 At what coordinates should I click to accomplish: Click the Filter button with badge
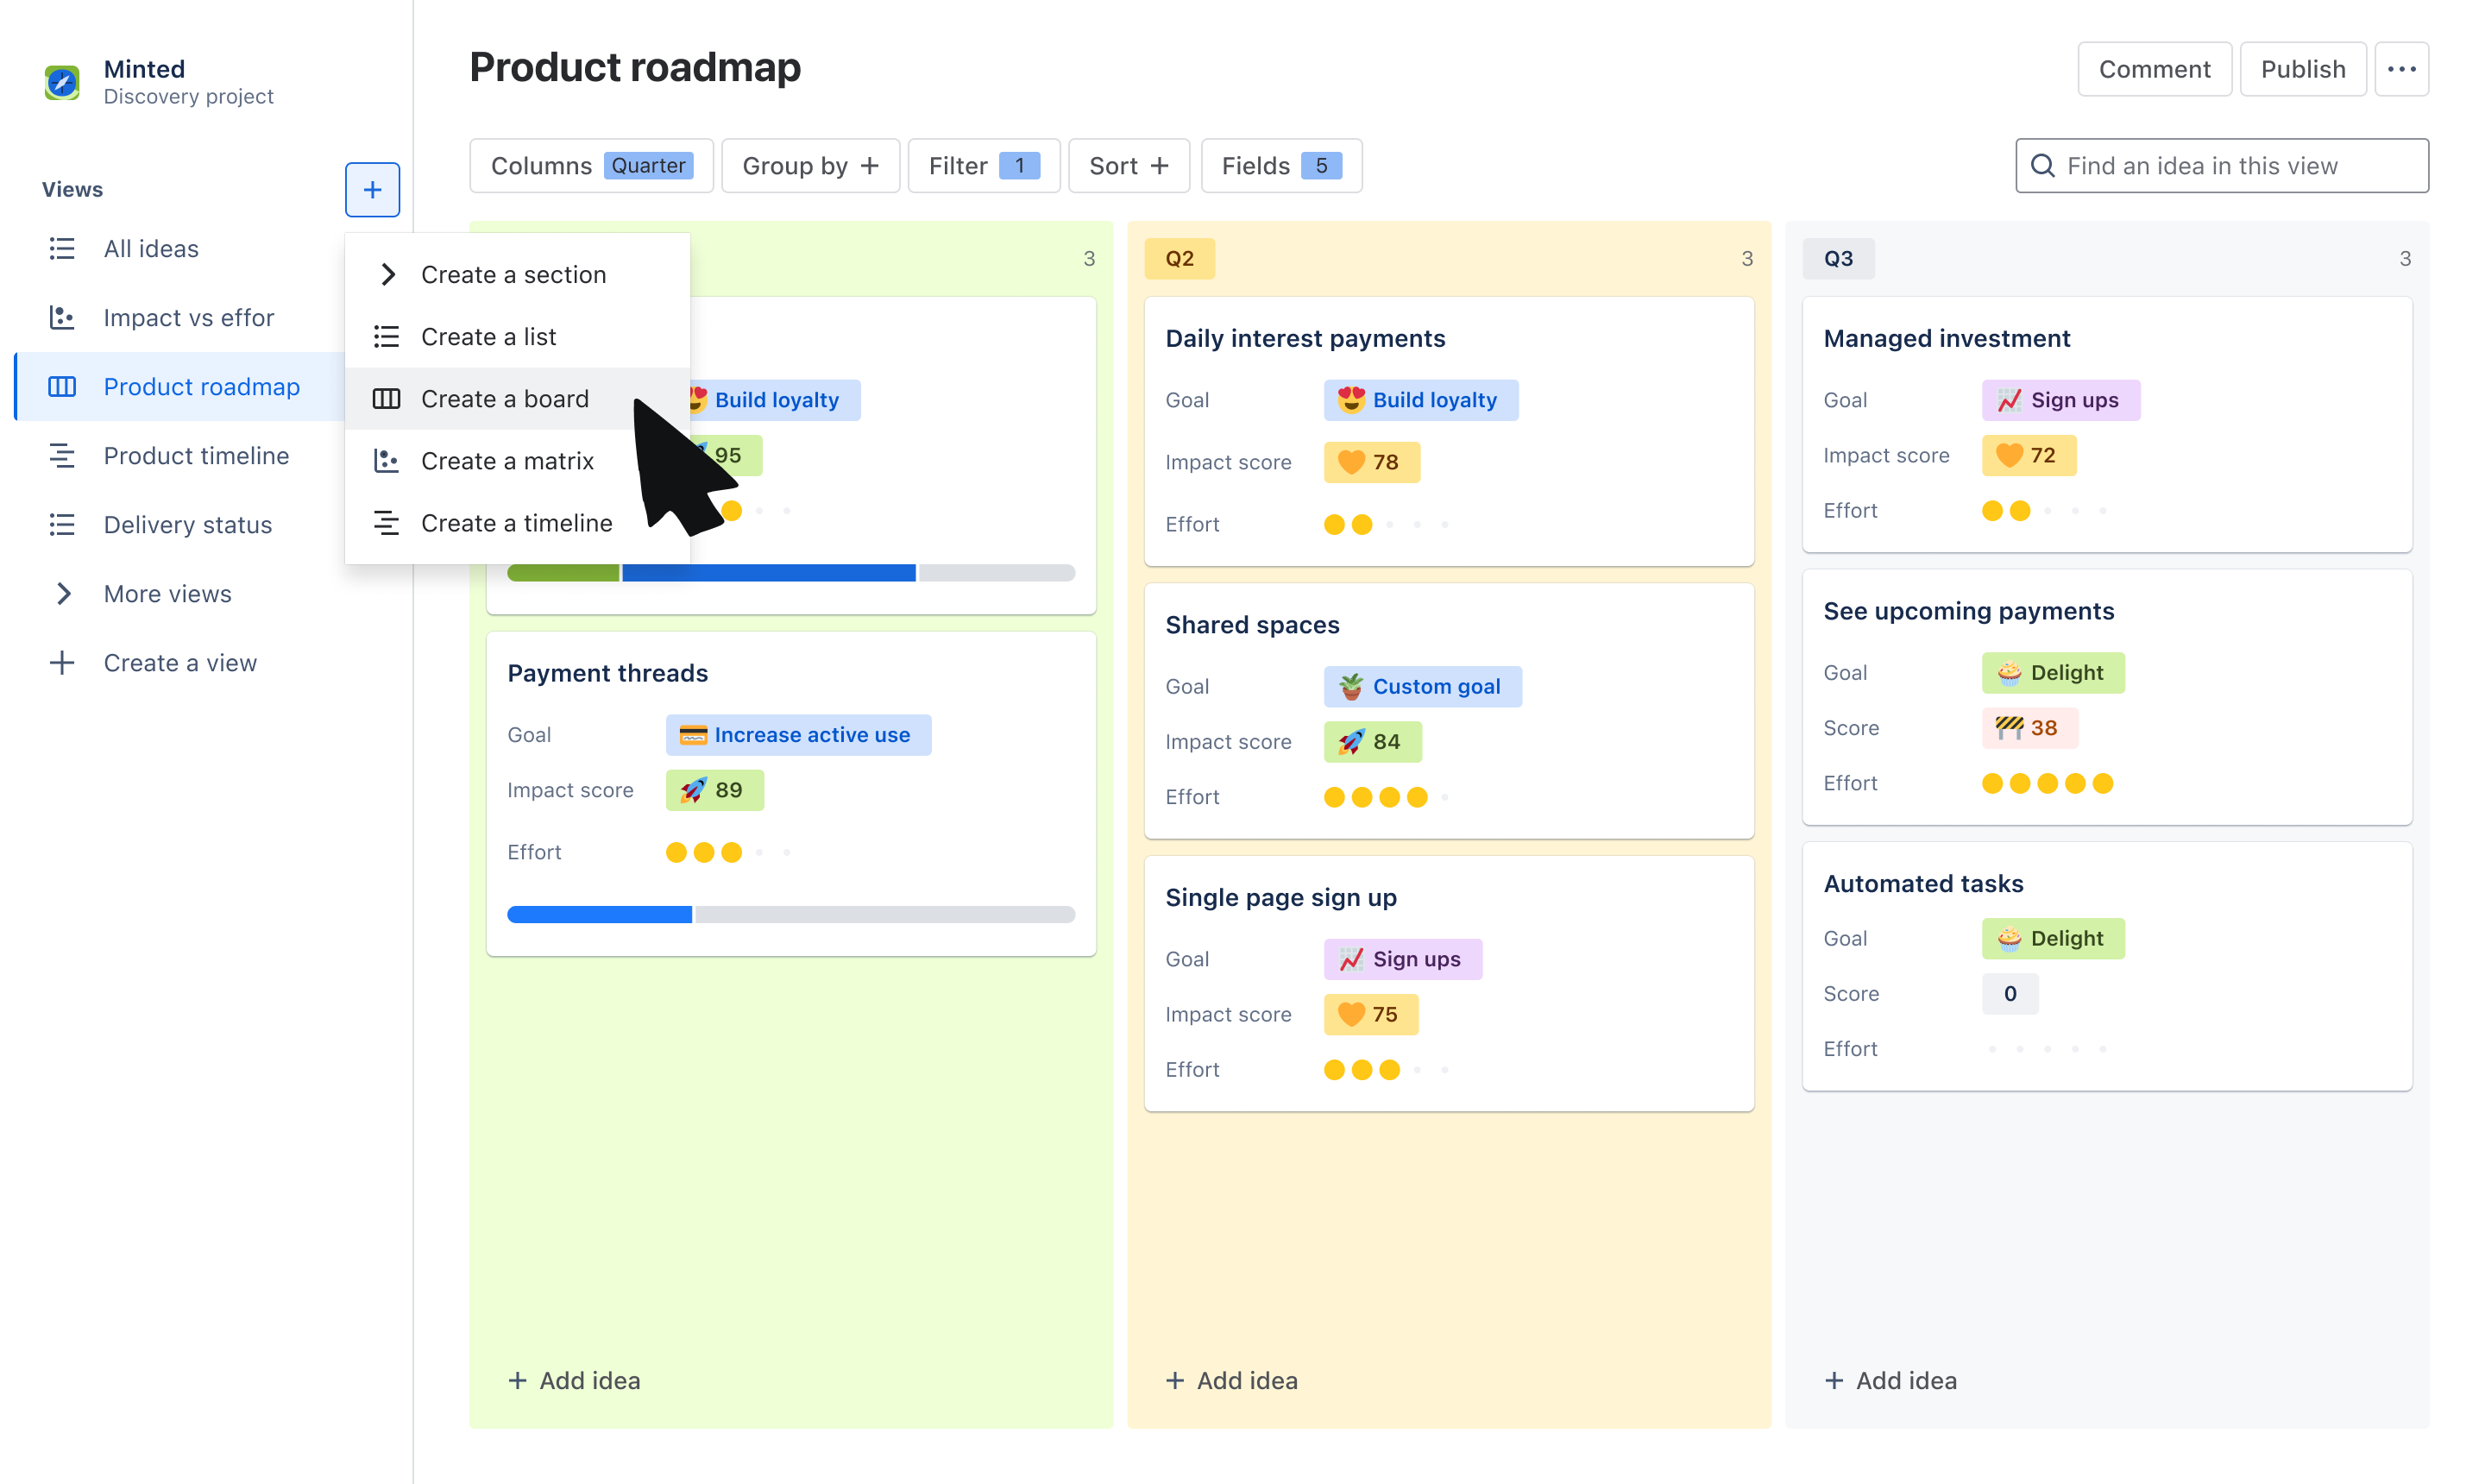(x=980, y=166)
